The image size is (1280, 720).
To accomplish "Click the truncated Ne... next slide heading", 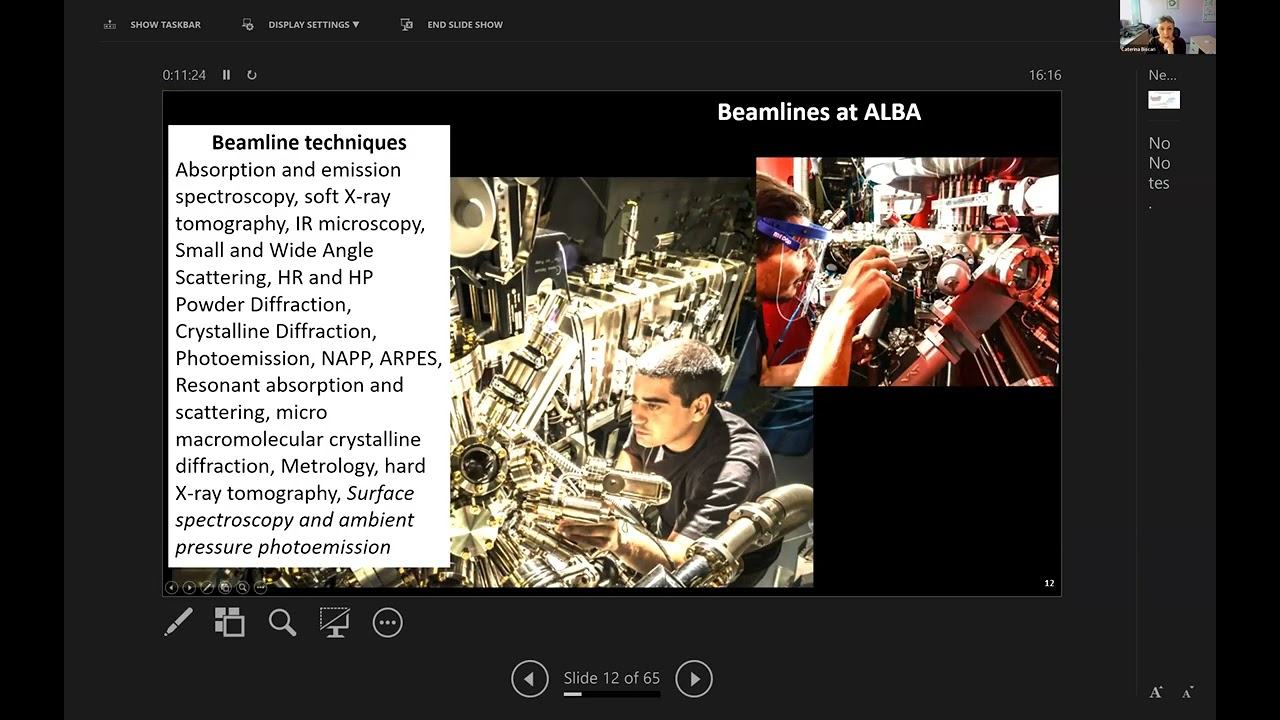I will pos(1162,75).
